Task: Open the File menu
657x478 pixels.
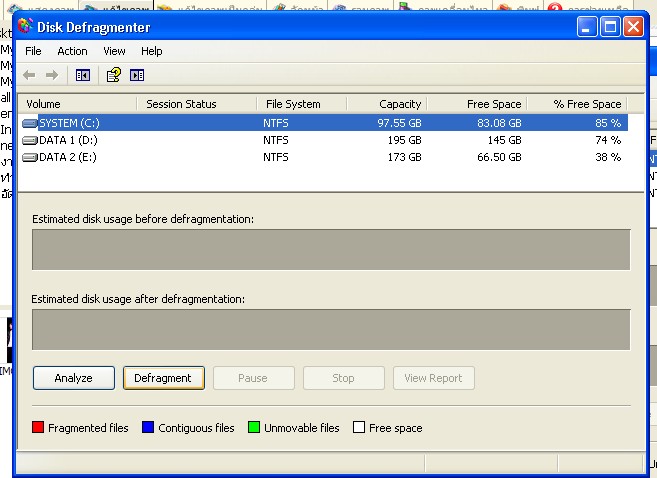Action: [33, 51]
